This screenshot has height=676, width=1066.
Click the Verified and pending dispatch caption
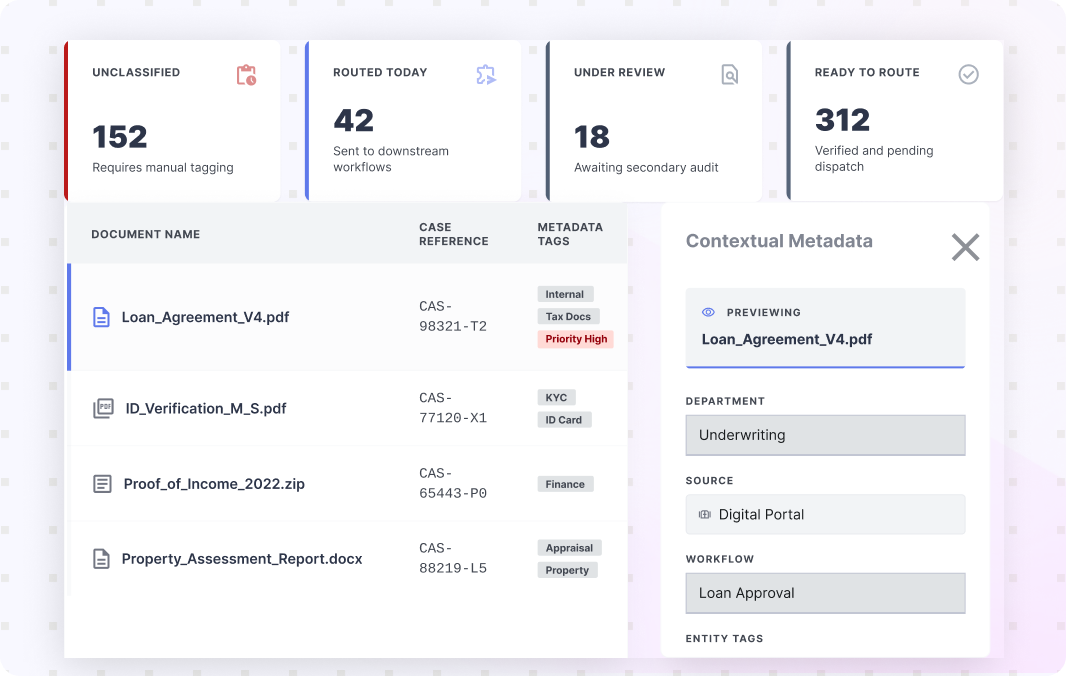click(x=874, y=158)
